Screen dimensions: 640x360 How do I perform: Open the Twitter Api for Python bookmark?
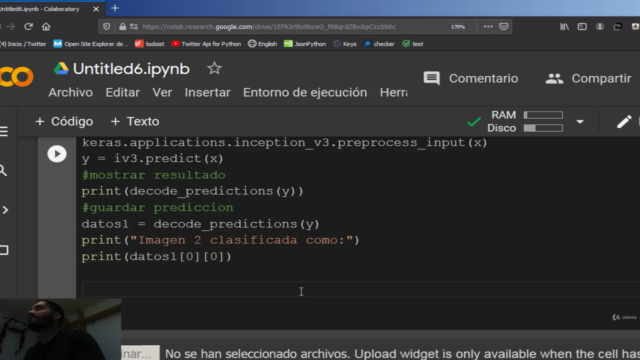coord(206,44)
